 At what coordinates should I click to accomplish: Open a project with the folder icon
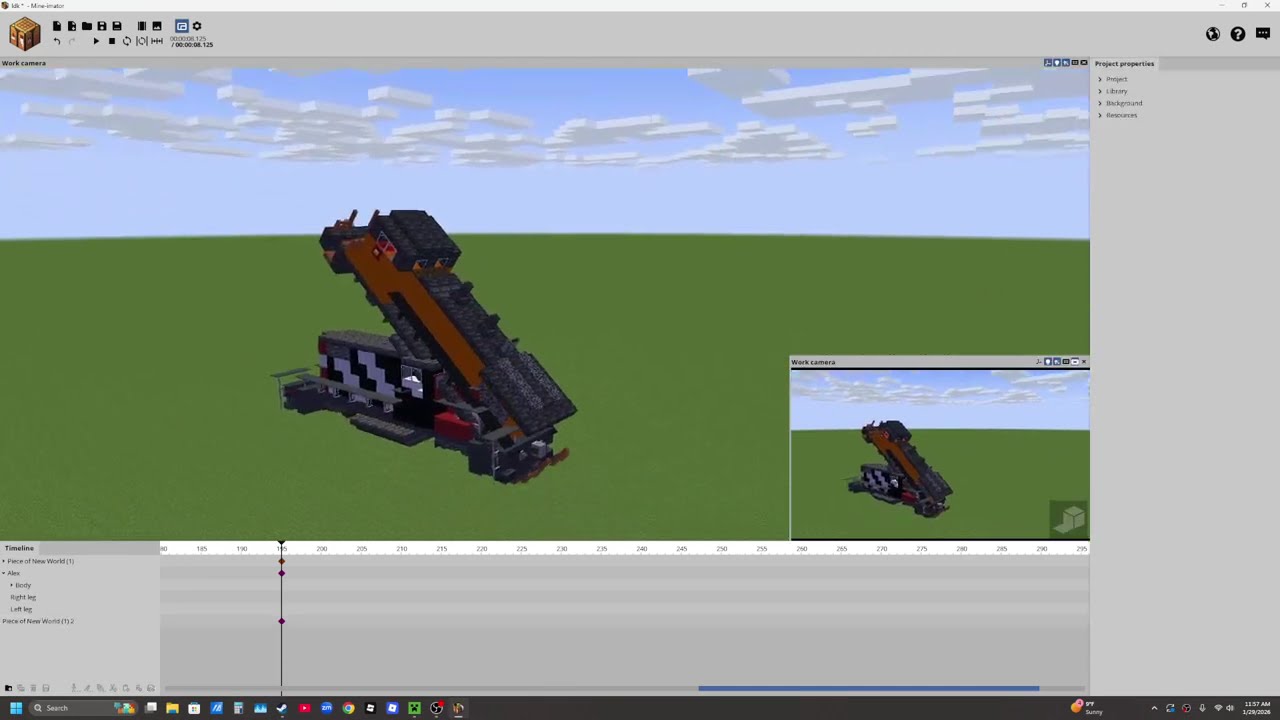tap(87, 26)
